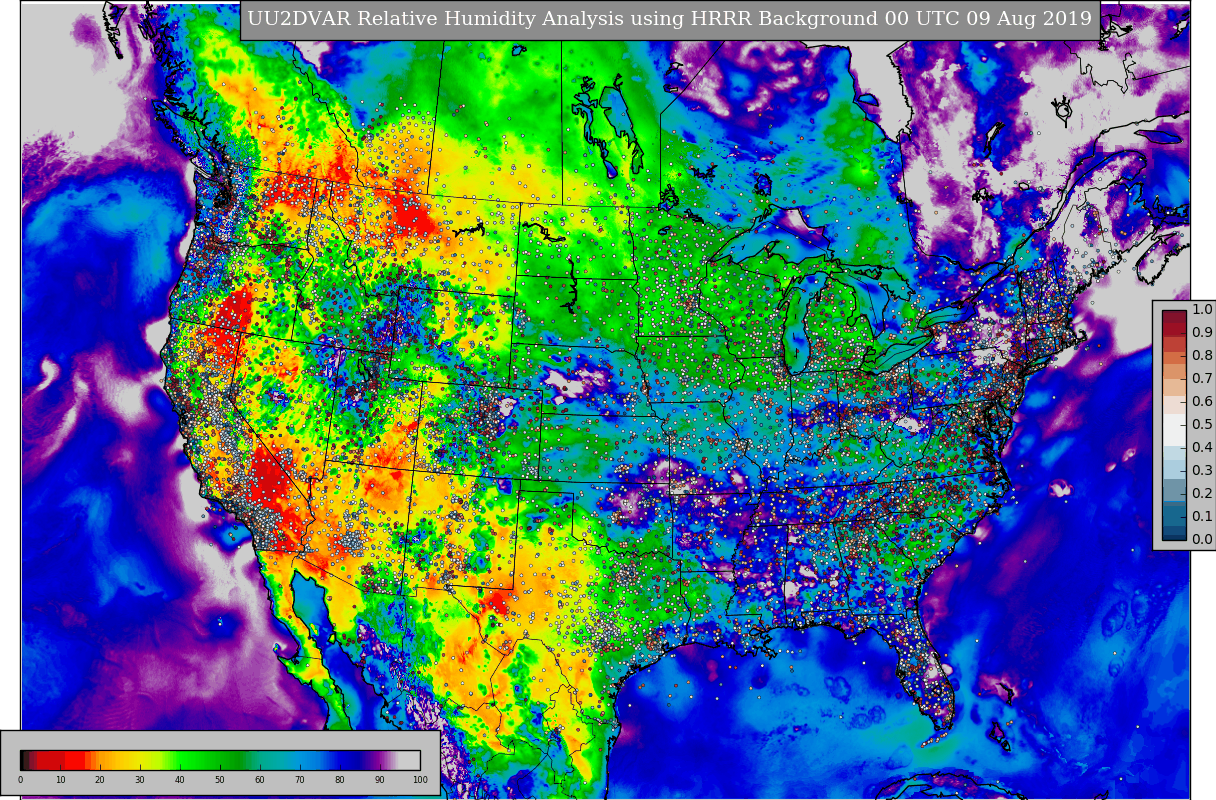
Task: Click the 0.4 label on the vertical colorbar
Action: [1202, 448]
